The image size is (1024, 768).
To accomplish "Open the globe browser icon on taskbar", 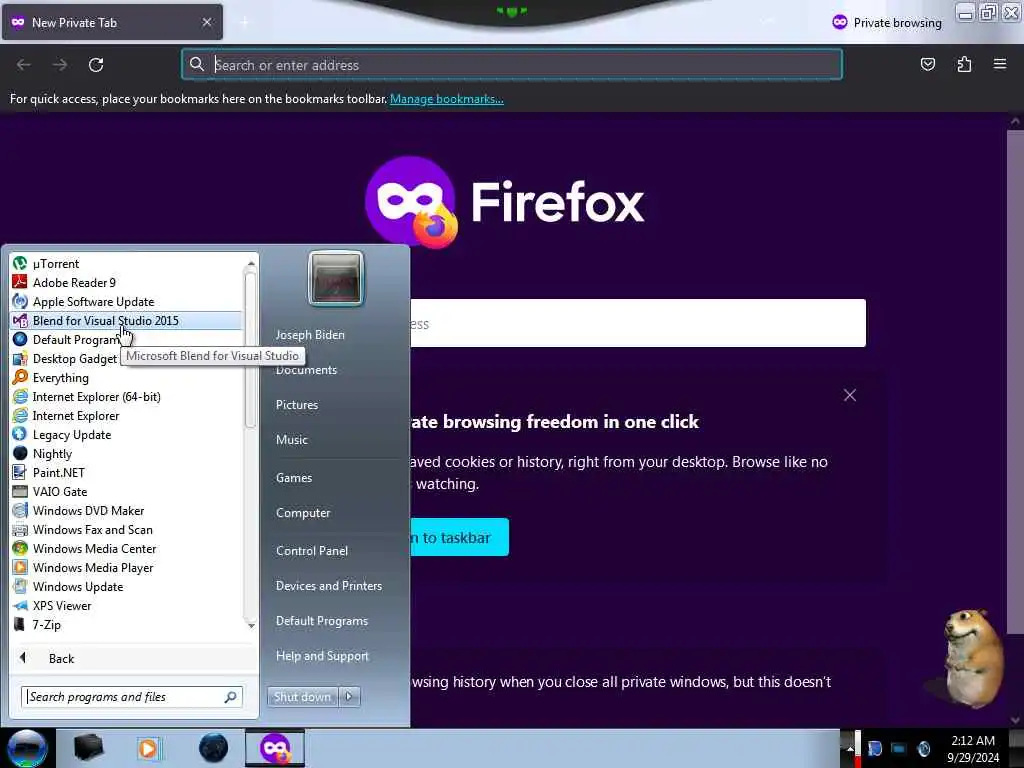I will [x=213, y=748].
